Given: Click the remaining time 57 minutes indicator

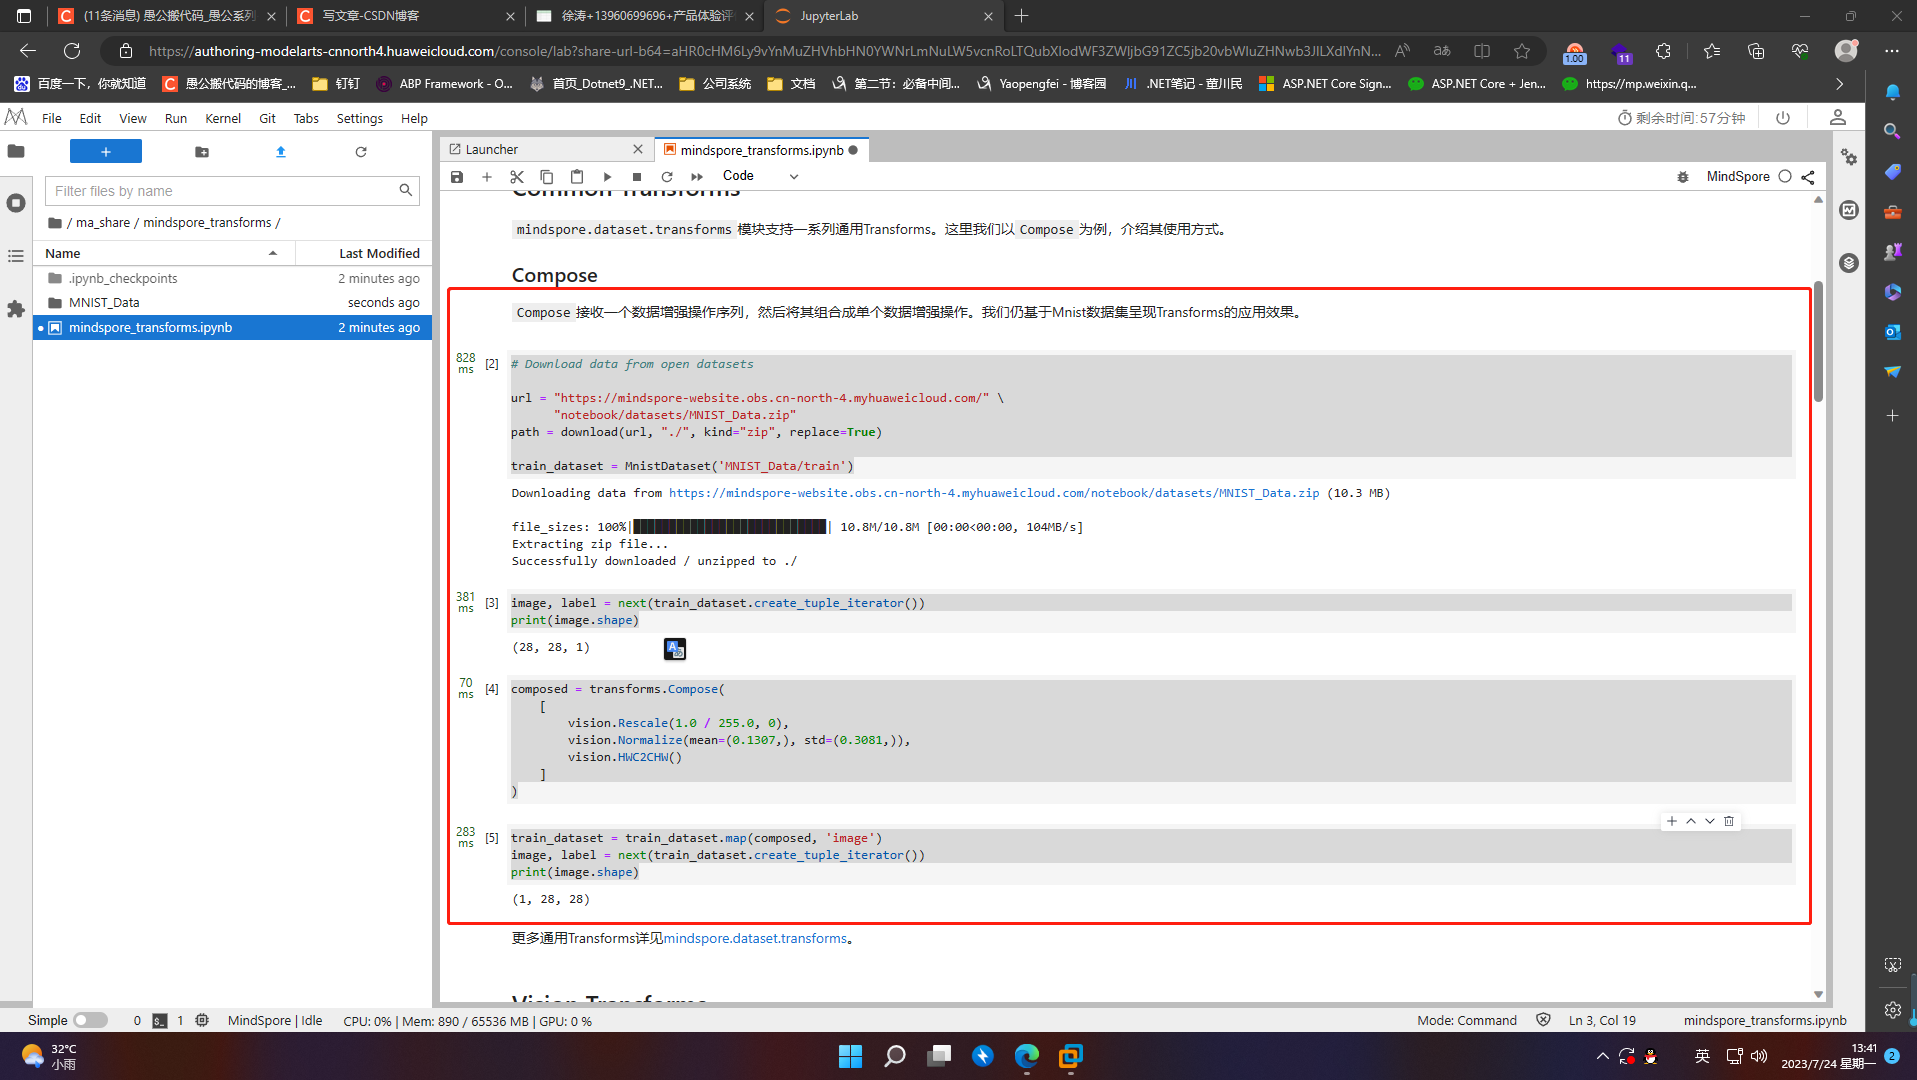Looking at the screenshot, I should pos(1681,118).
